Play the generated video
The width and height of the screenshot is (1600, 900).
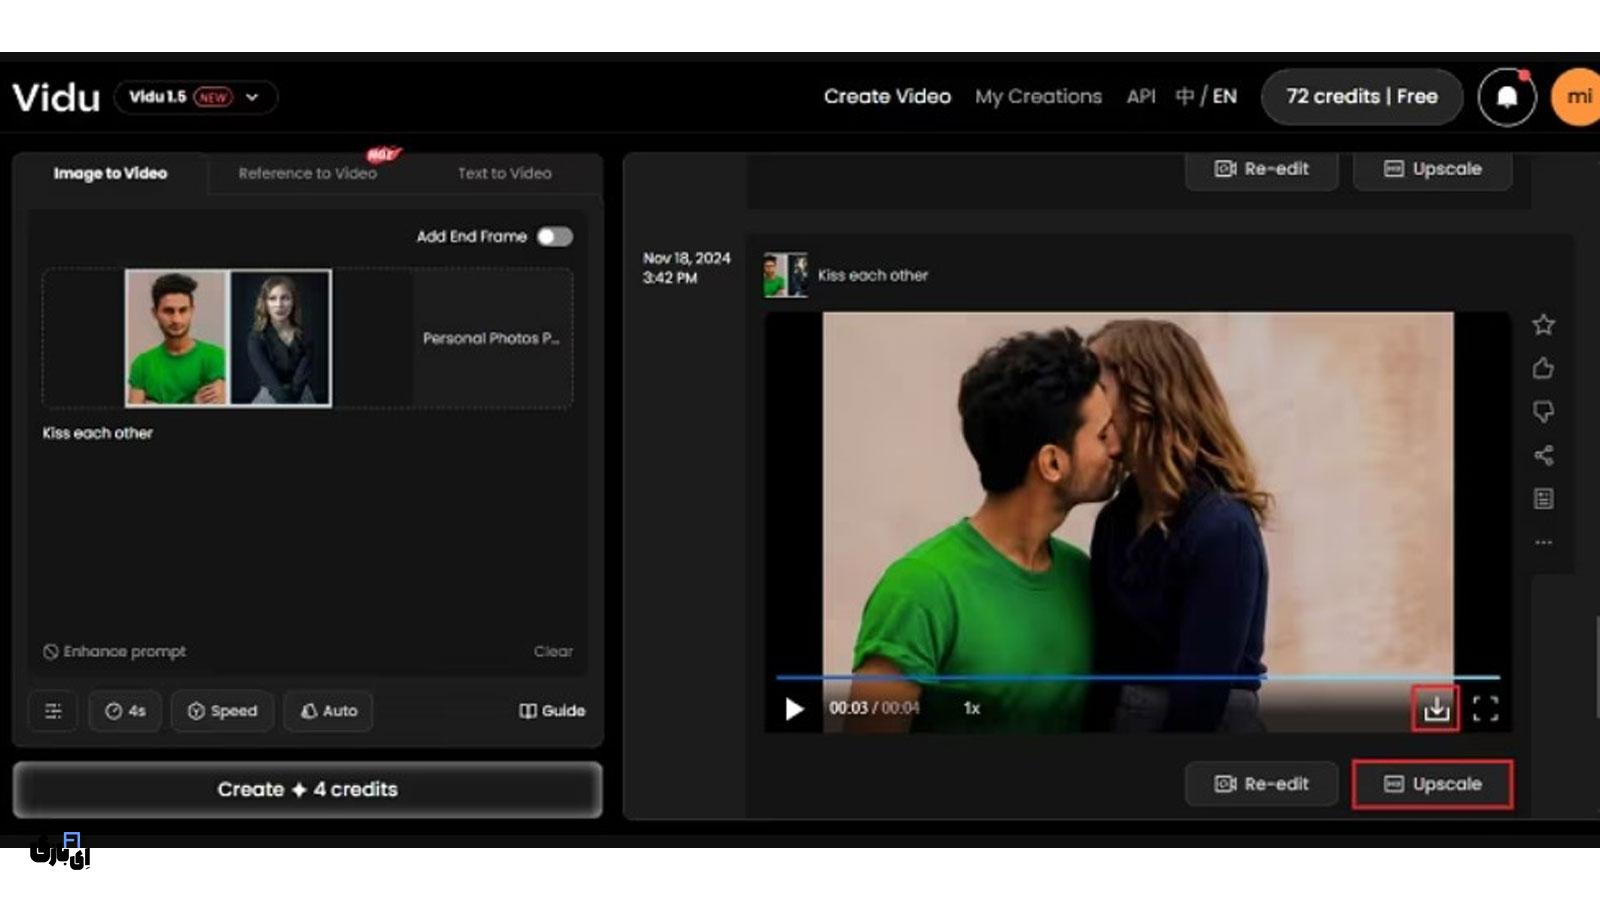click(794, 709)
